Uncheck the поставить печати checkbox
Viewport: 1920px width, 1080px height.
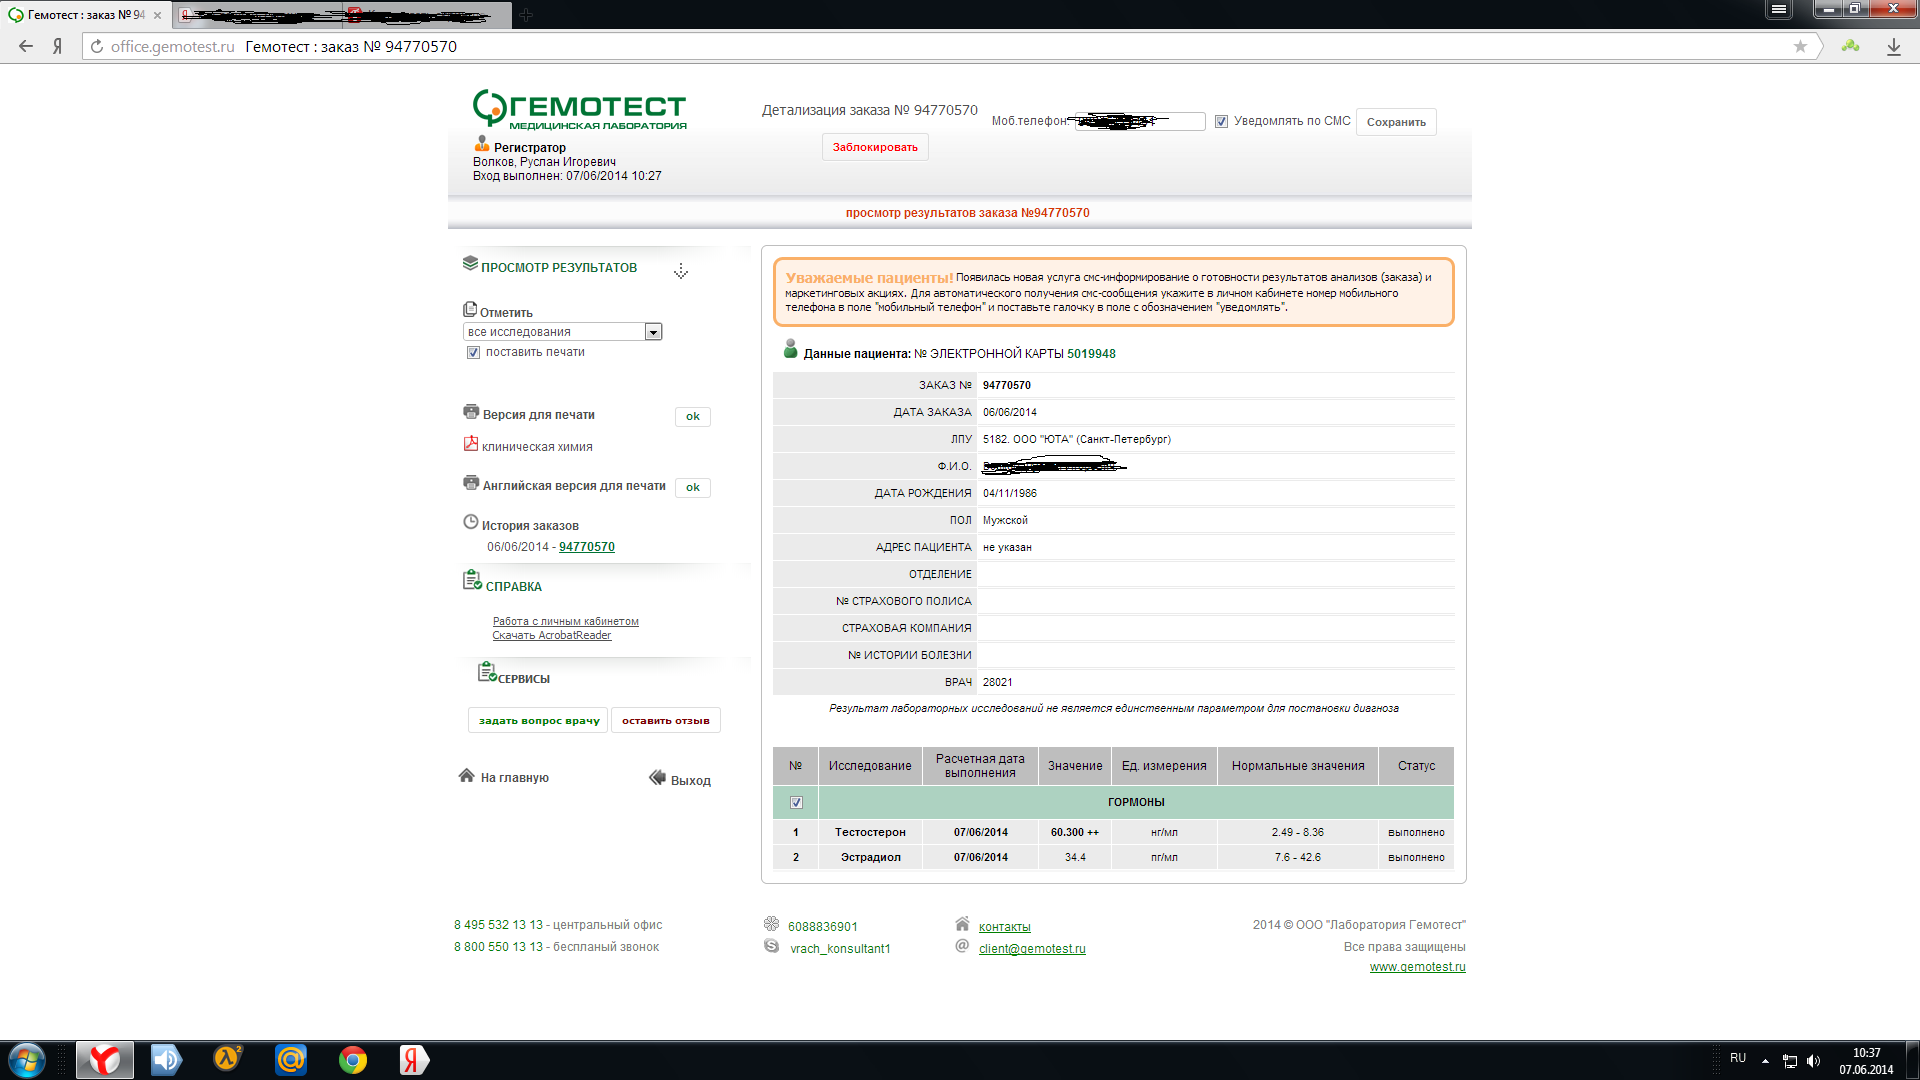[473, 353]
